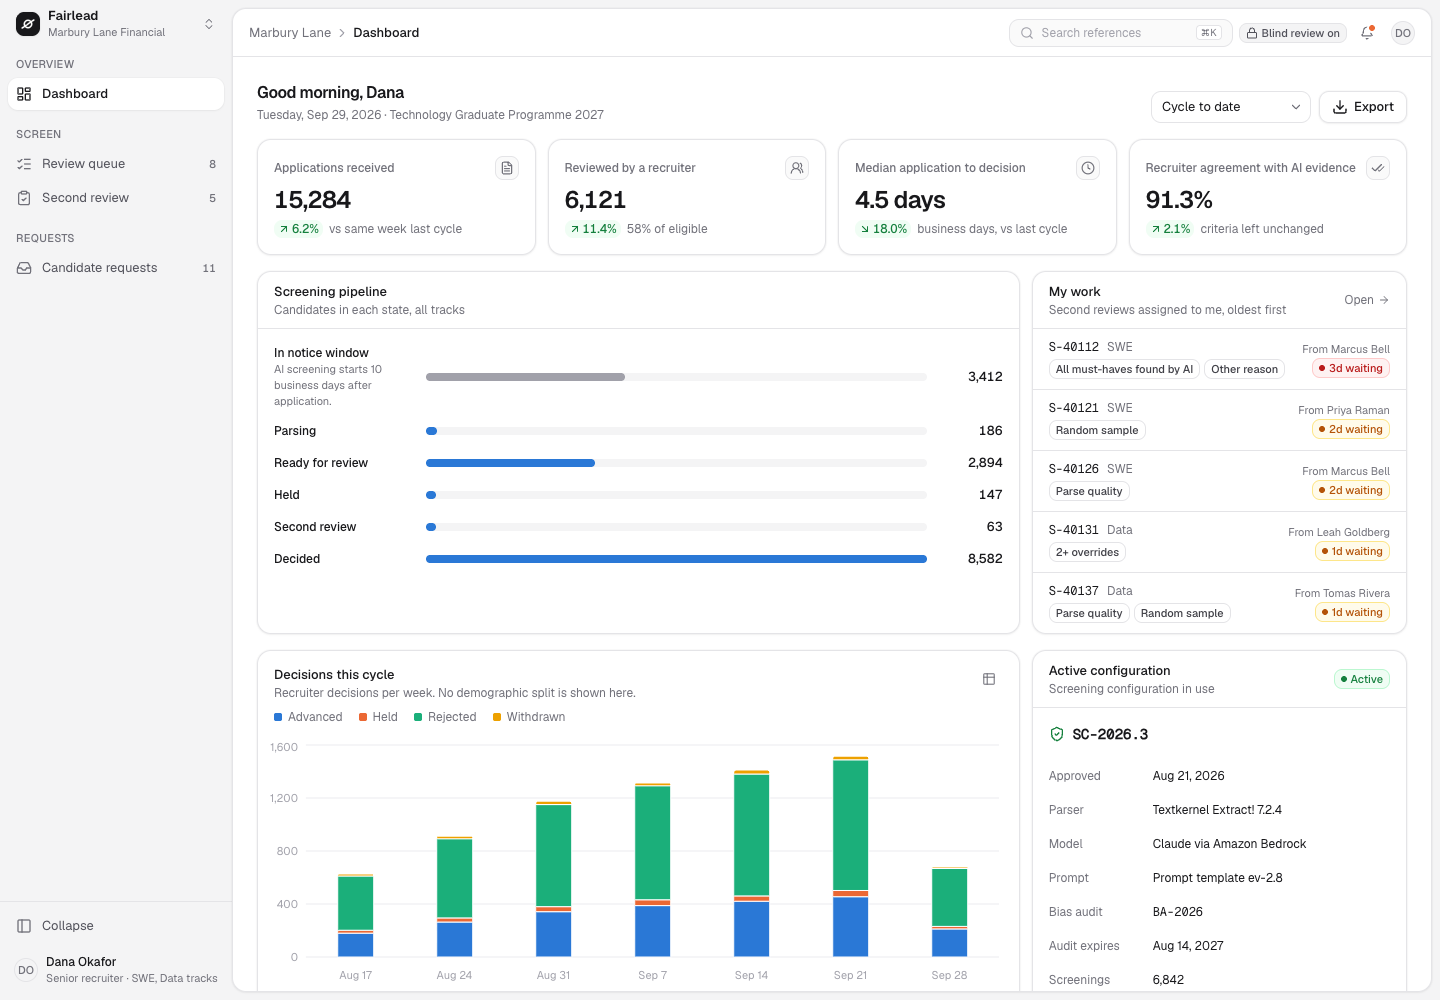Image resolution: width=1440 pixels, height=1000 pixels.
Task: Click the Review queue list icon
Action: (x=24, y=164)
